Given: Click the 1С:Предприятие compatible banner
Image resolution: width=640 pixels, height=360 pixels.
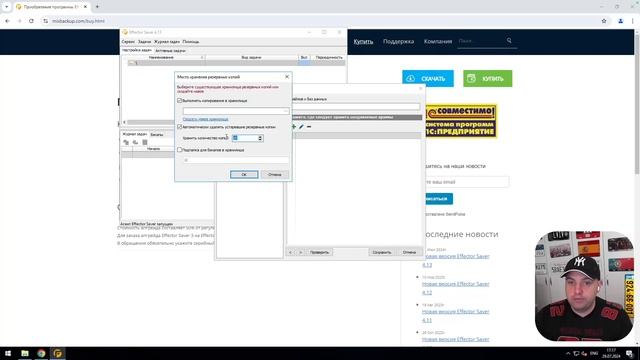Looking at the screenshot, I should pyautogui.click(x=461, y=121).
